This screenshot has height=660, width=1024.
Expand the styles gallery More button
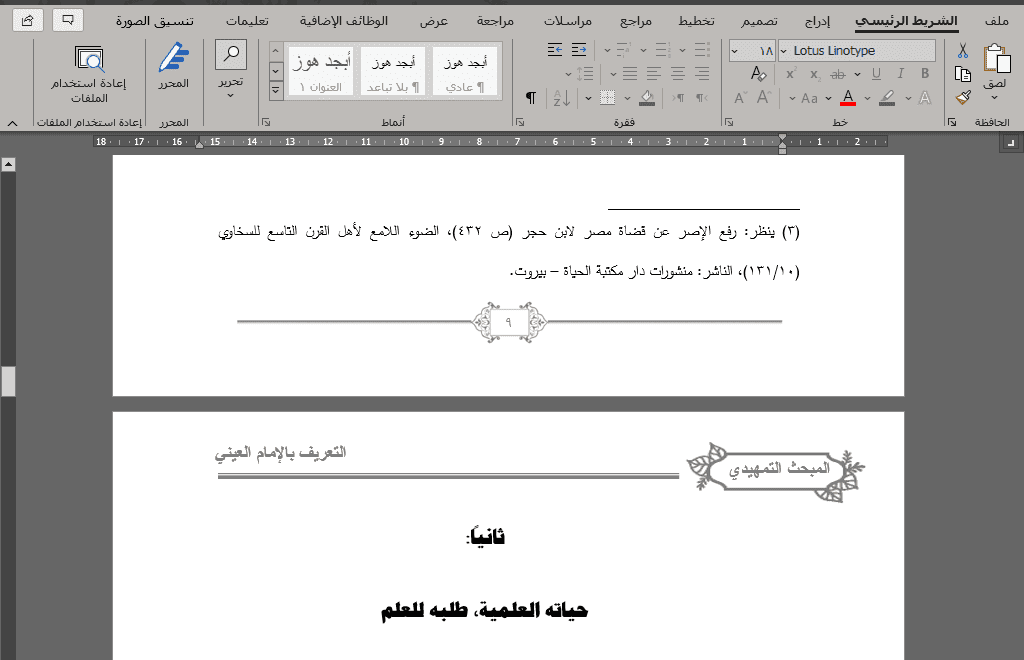[x=276, y=90]
